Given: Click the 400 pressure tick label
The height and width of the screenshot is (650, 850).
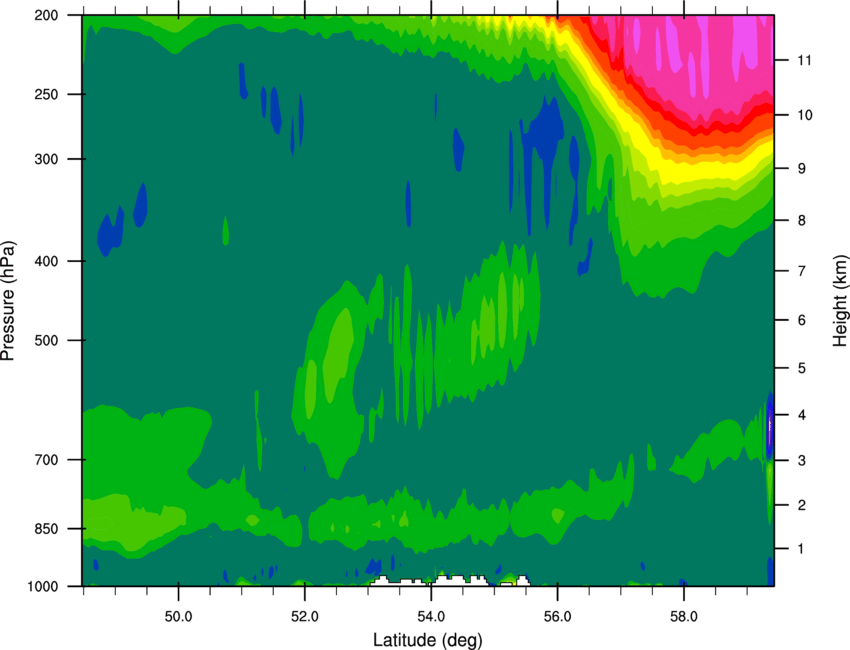Looking at the screenshot, I should (47, 261).
